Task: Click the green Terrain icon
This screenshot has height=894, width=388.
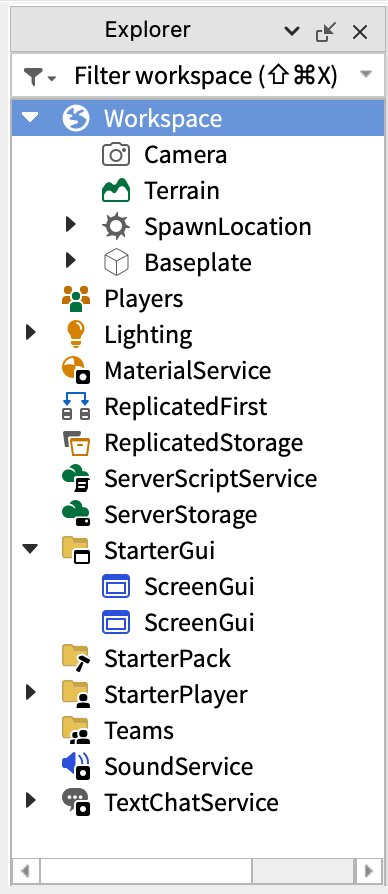Action: click(x=116, y=190)
